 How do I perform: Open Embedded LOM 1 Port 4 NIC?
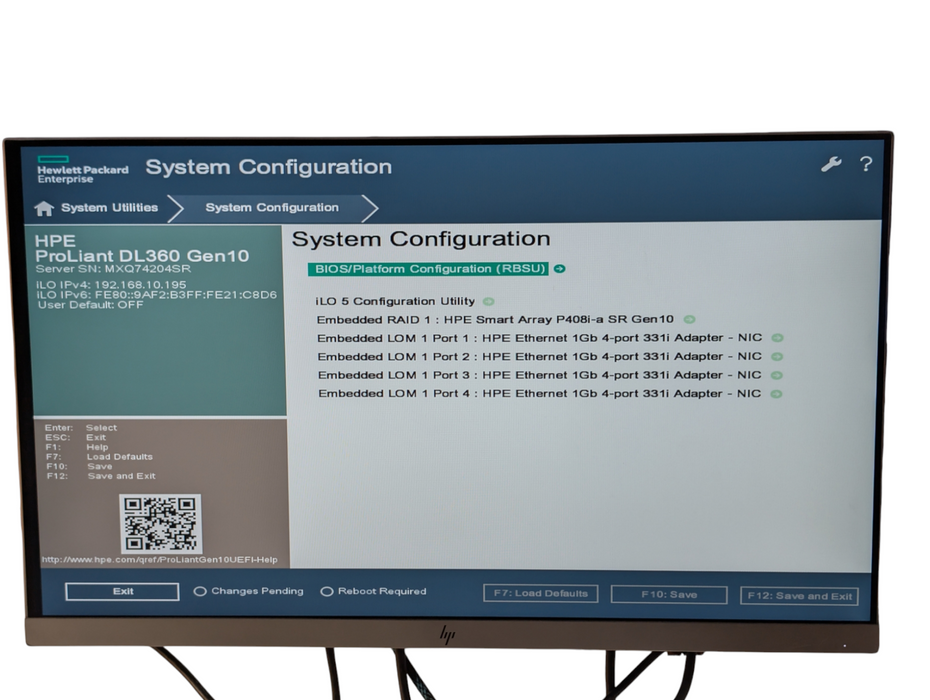tap(540, 393)
